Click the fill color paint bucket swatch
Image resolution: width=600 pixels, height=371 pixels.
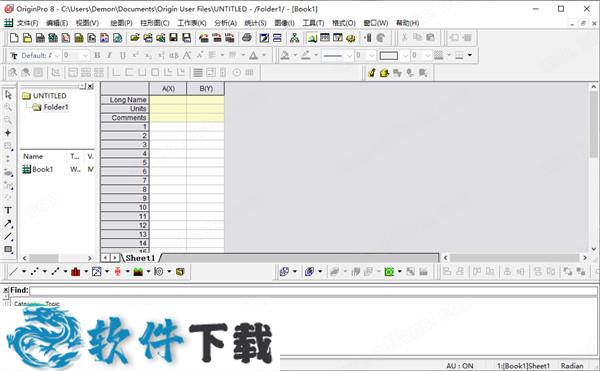coord(285,55)
